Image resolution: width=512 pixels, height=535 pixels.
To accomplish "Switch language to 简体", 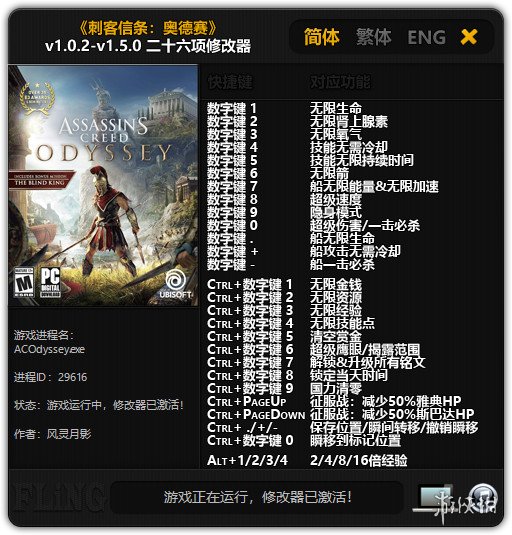I will coord(321,37).
